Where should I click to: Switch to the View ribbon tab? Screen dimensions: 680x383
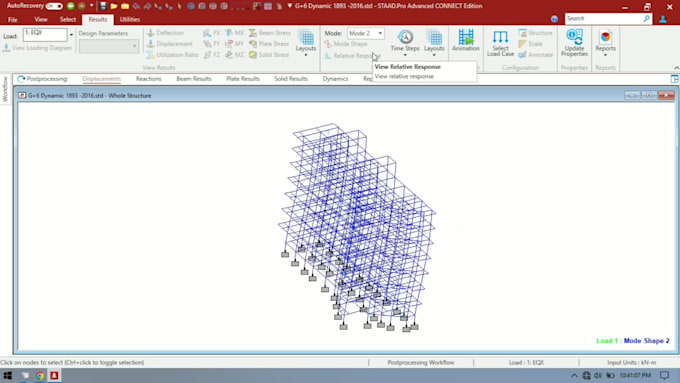point(41,20)
